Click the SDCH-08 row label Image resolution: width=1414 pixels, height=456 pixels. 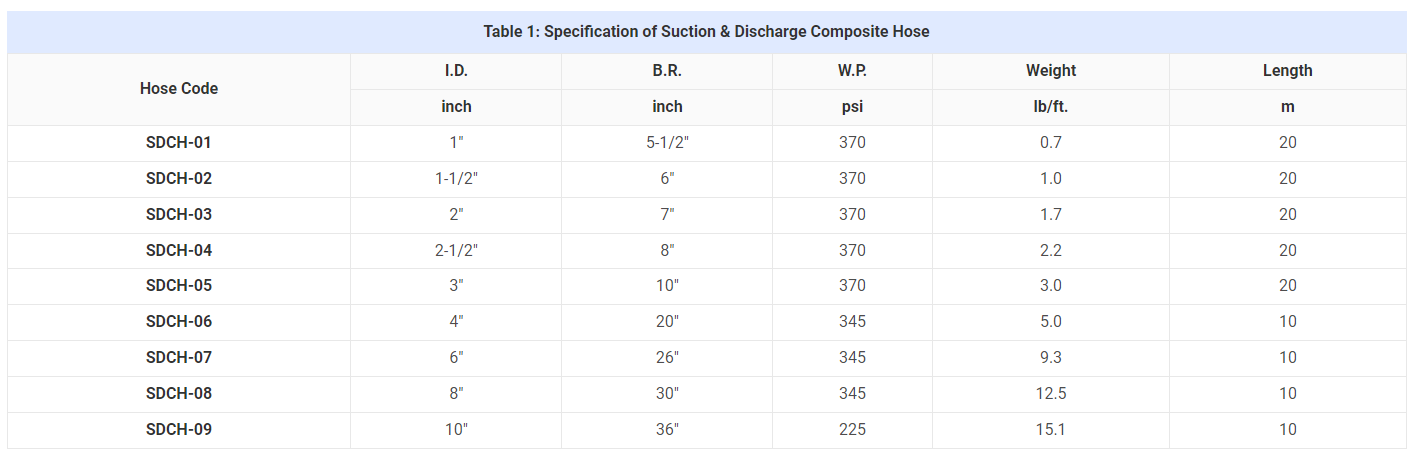[179, 394]
